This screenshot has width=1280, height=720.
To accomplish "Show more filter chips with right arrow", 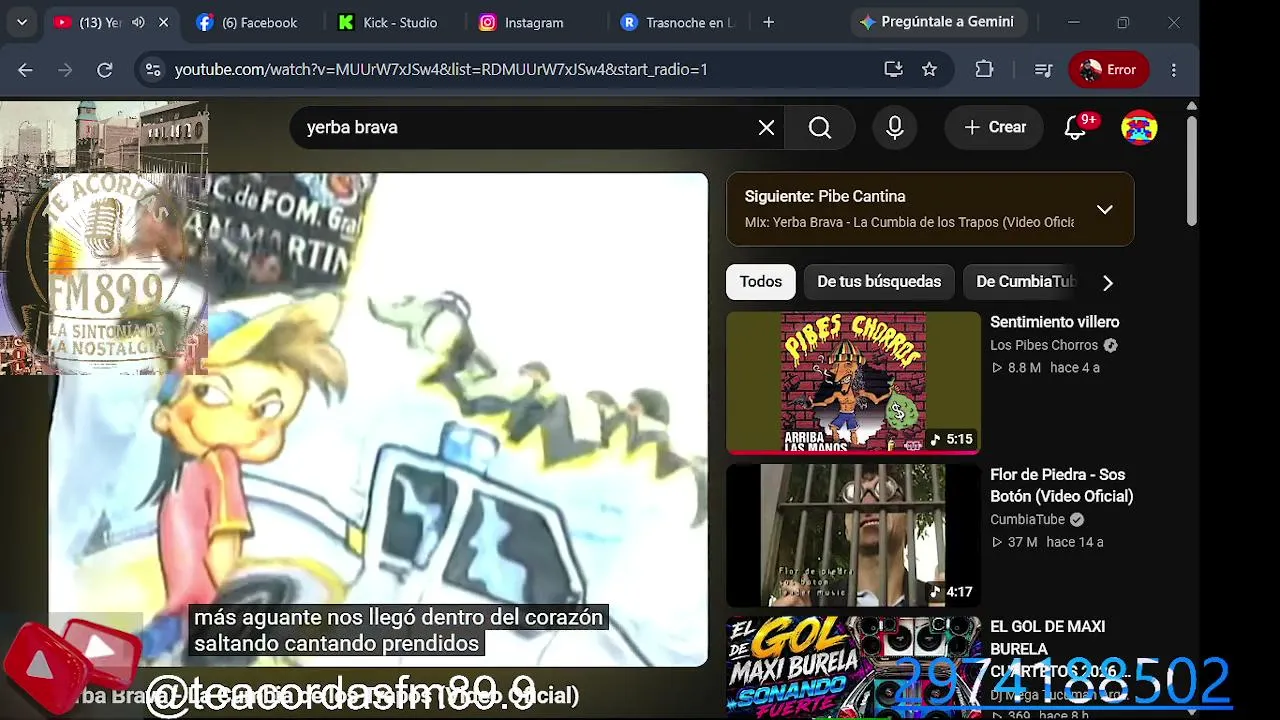I will pos(1107,283).
